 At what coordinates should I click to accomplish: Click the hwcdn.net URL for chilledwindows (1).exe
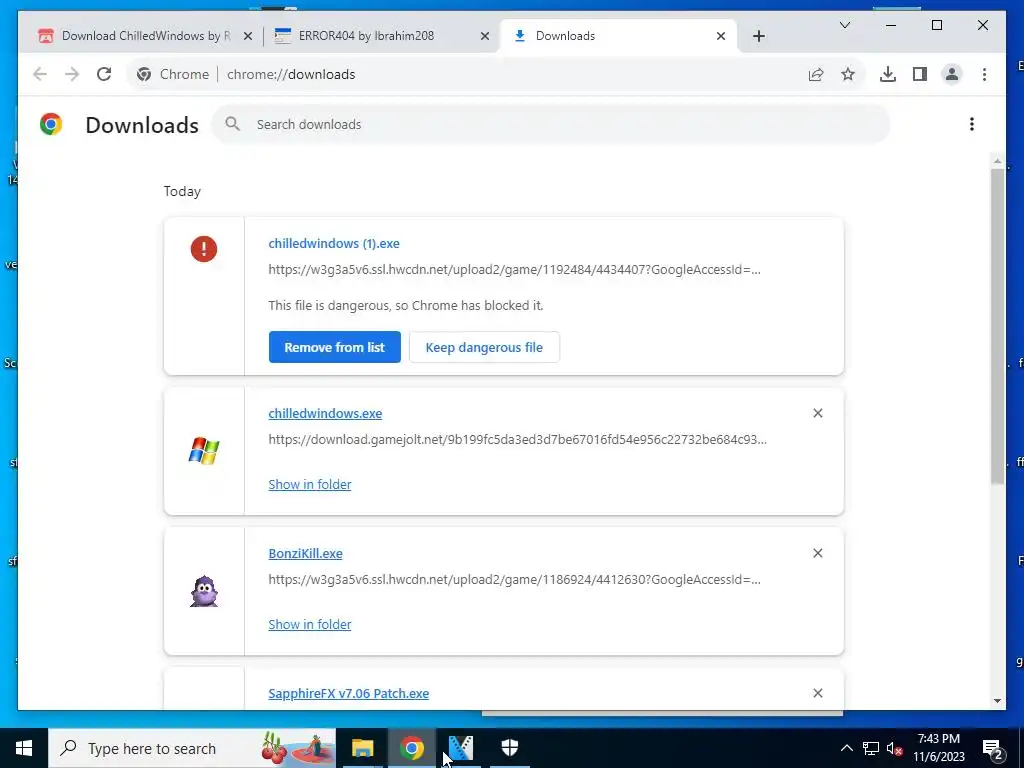515,269
